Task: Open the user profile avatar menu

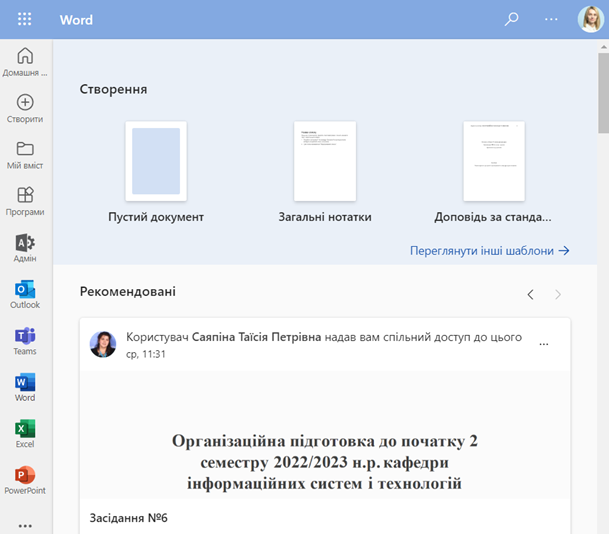Action: pyautogui.click(x=590, y=19)
